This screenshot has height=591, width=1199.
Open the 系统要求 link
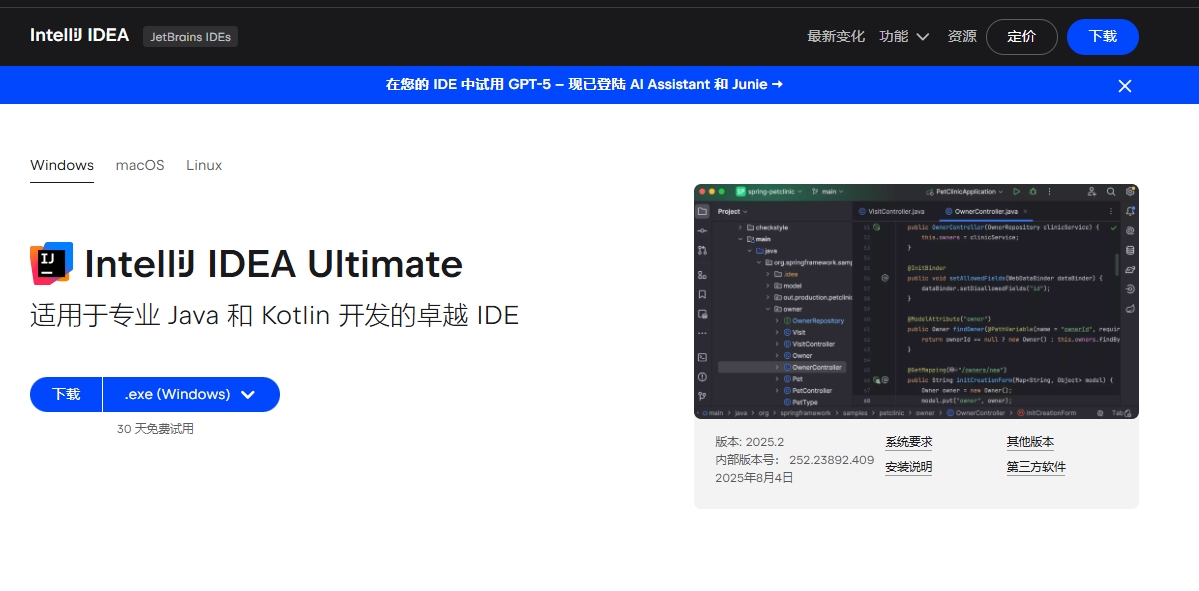click(x=908, y=442)
